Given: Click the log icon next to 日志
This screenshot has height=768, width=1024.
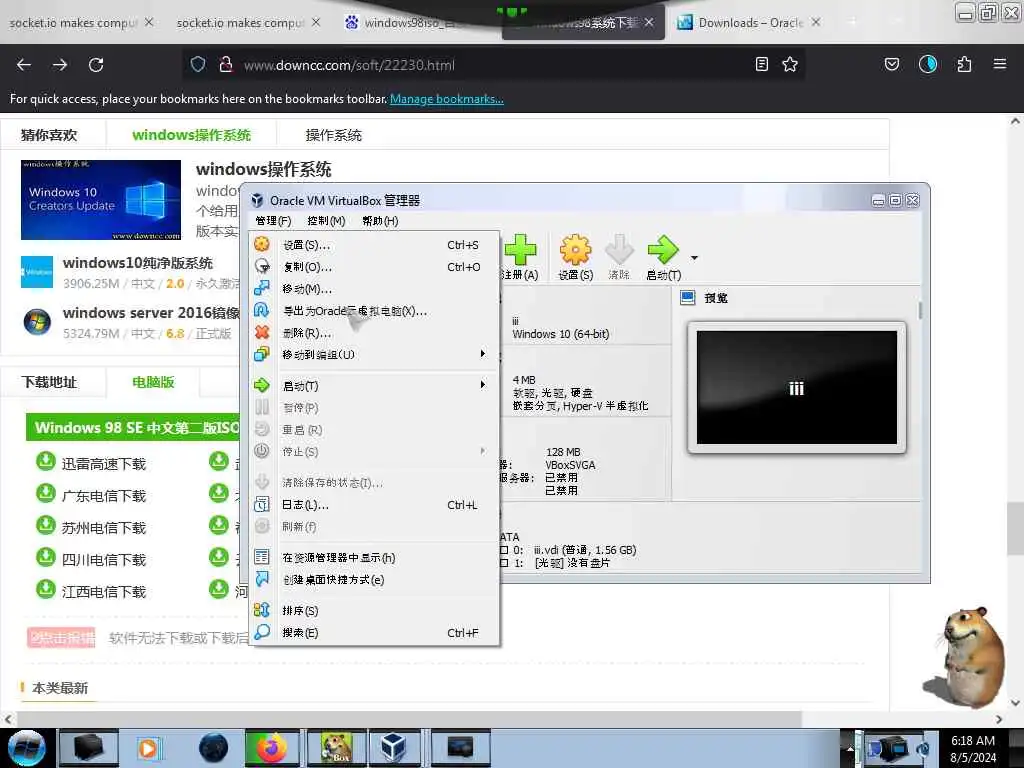Looking at the screenshot, I should tap(262, 504).
